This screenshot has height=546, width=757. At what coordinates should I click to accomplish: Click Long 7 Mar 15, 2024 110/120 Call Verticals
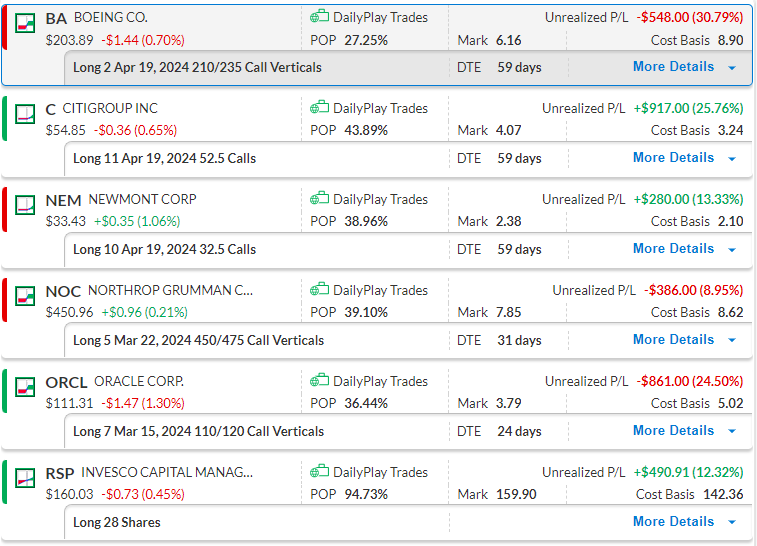coord(198,432)
